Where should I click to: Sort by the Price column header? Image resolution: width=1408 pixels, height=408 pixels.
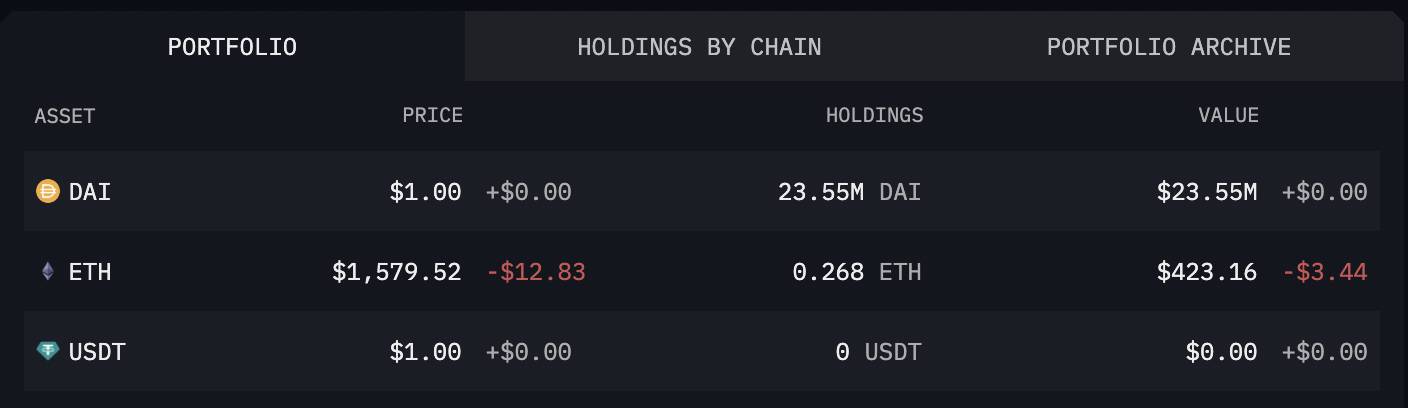433,115
